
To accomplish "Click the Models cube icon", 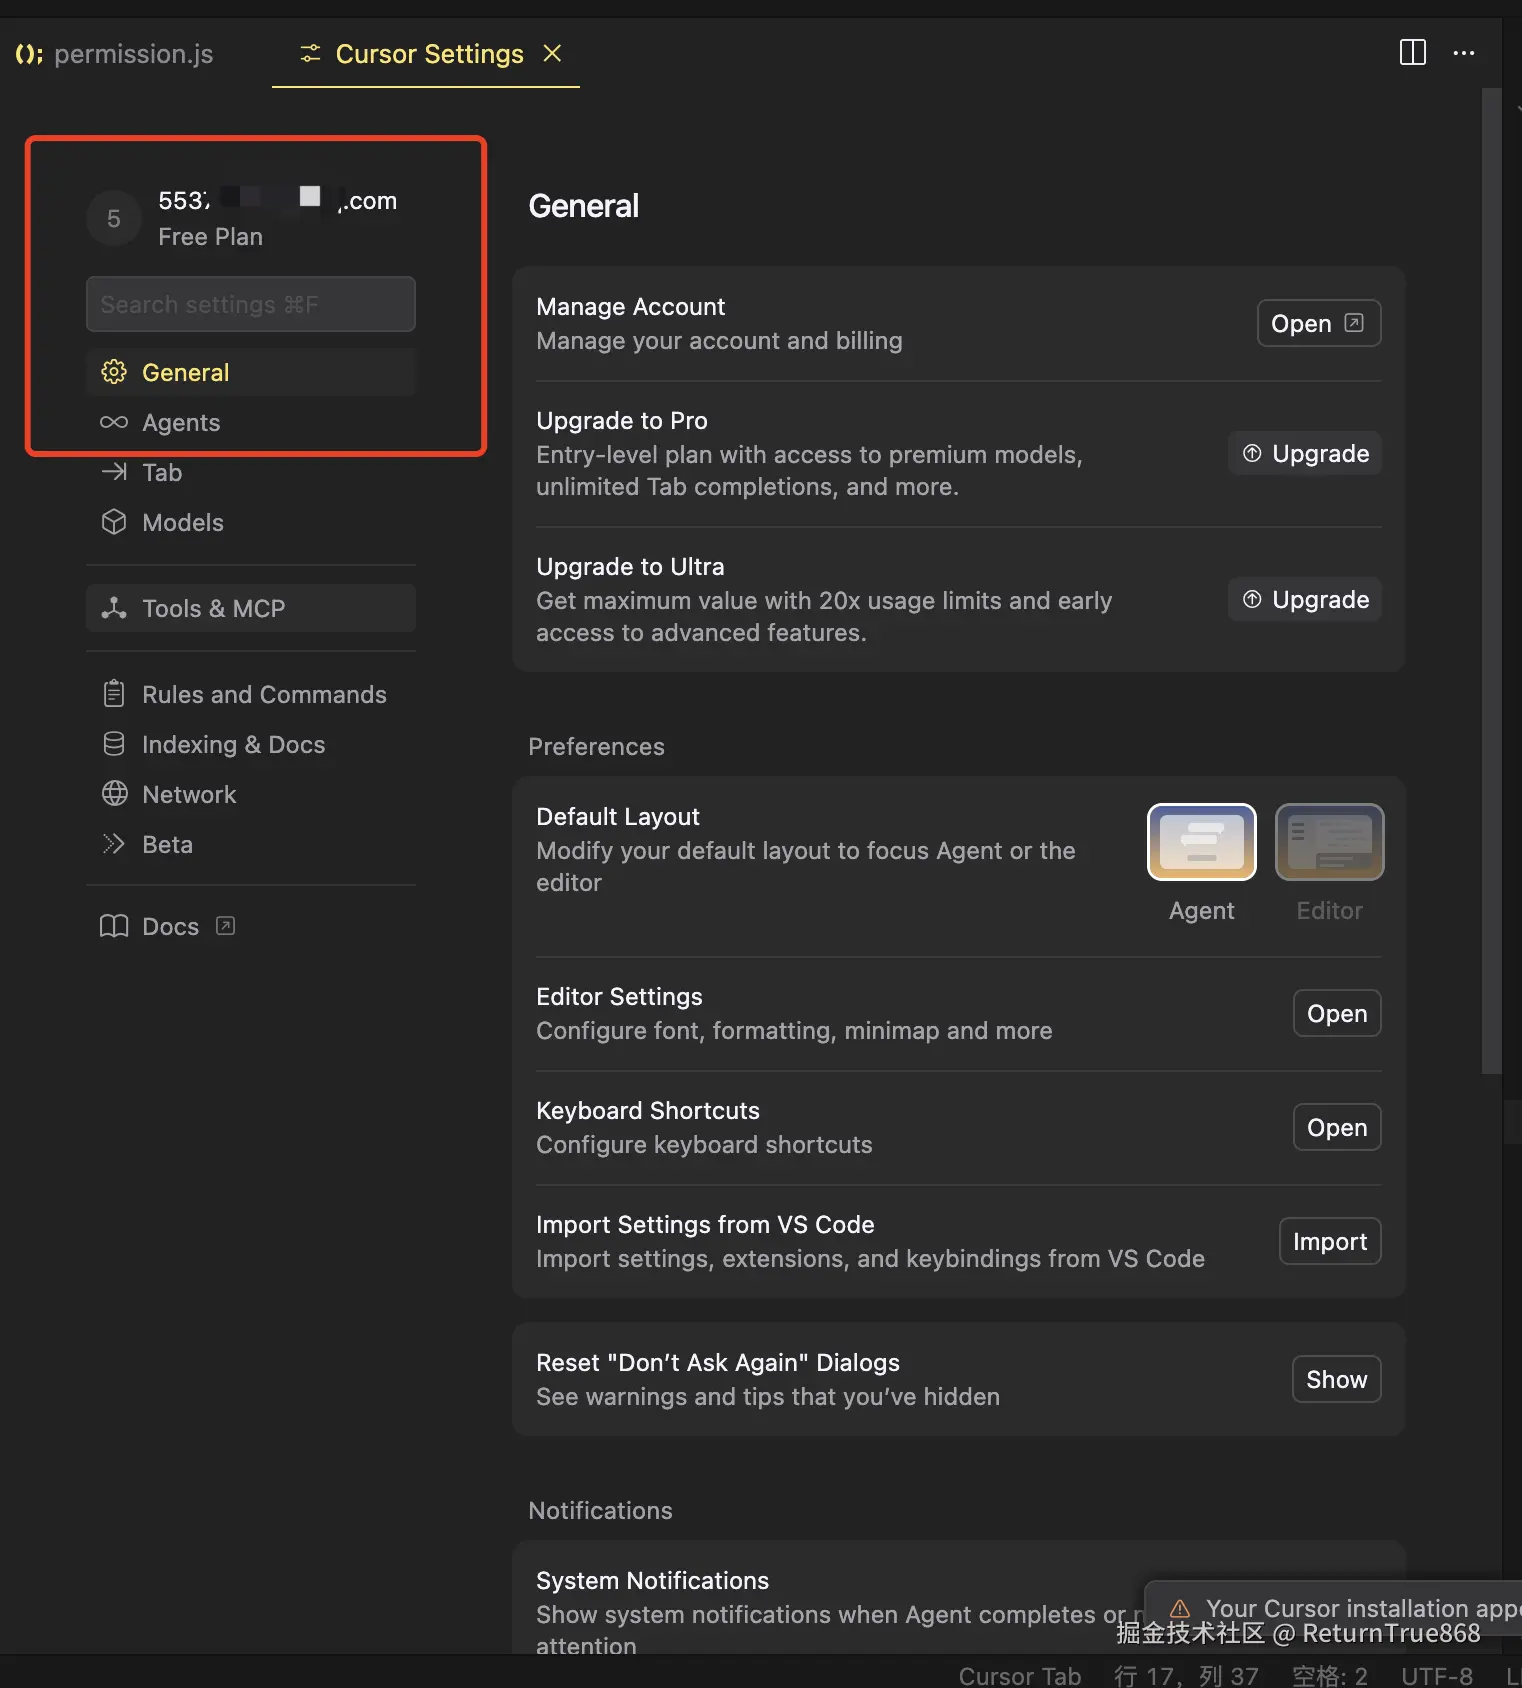I will click(114, 522).
